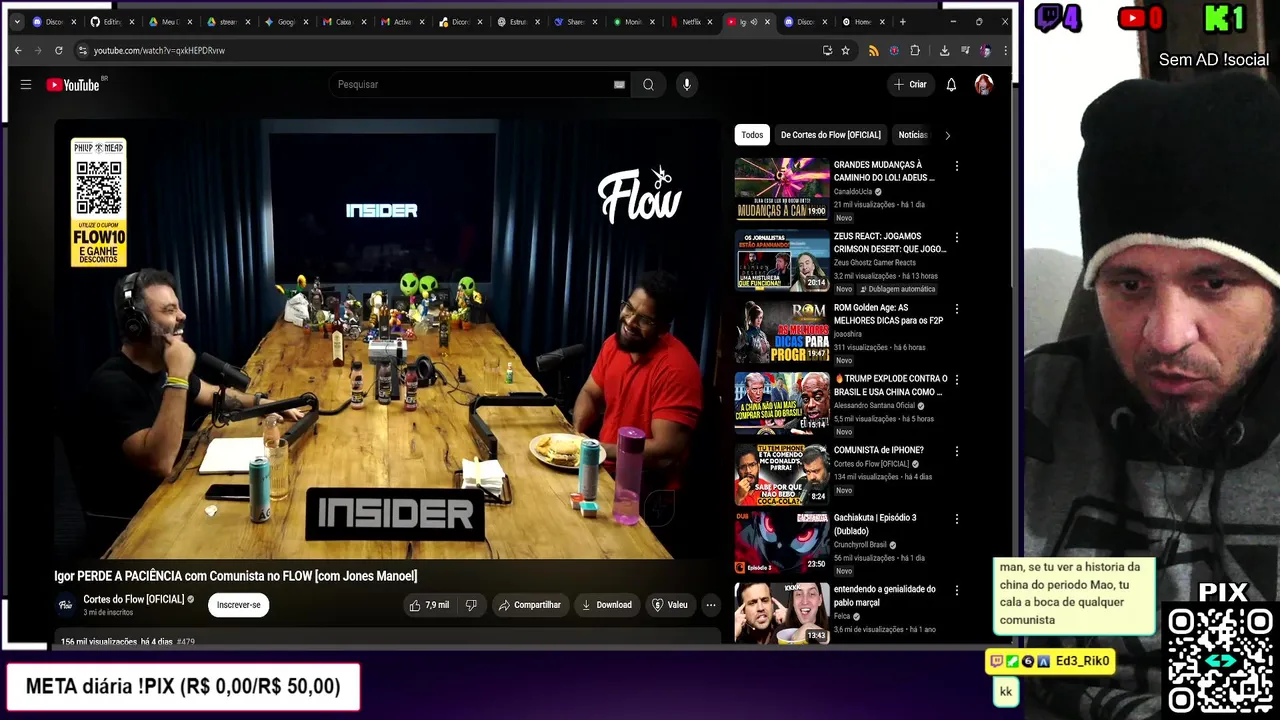Click the search magnifier button
This screenshot has height=720, width=1280.
tap(648, 85)
